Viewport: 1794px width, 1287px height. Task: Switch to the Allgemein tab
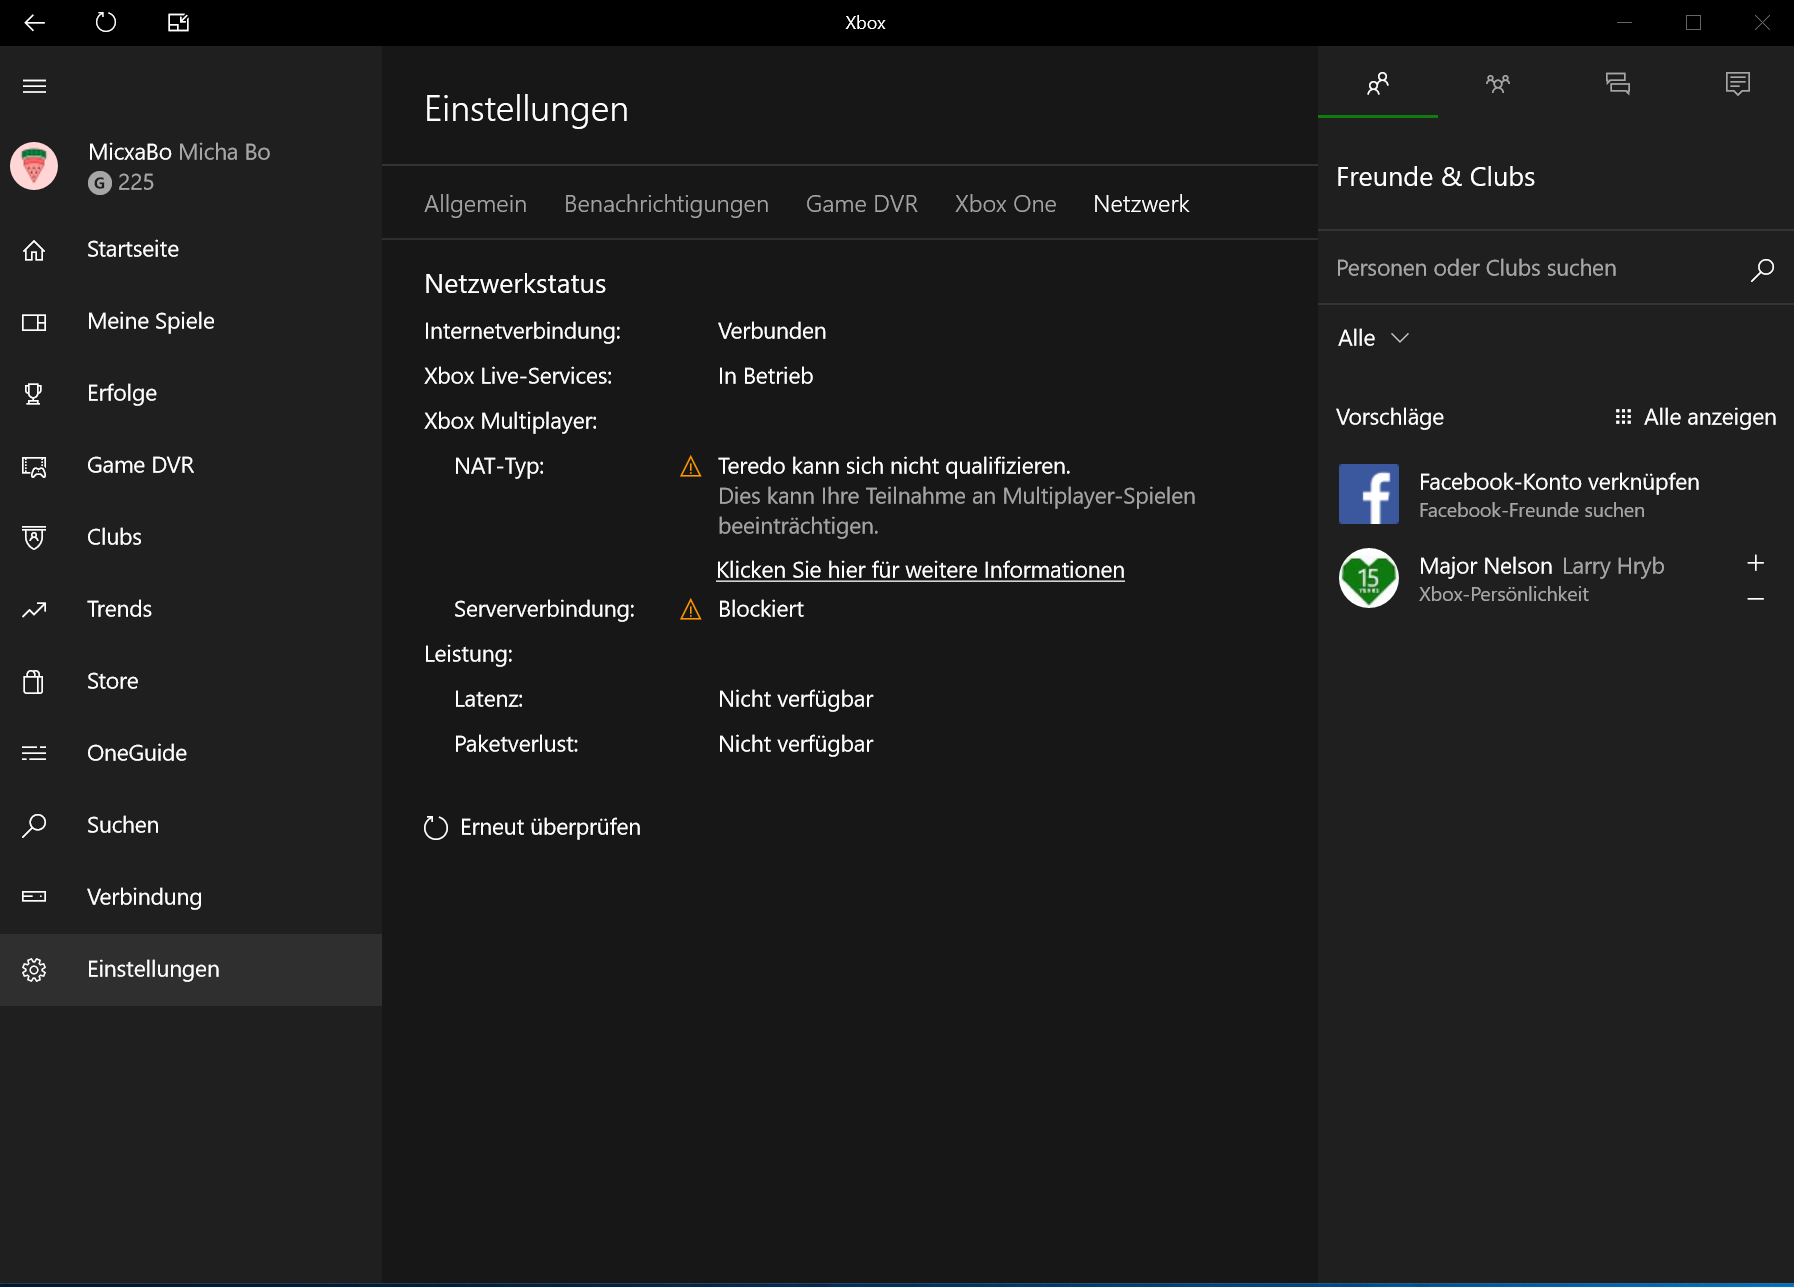coord(475,204)
